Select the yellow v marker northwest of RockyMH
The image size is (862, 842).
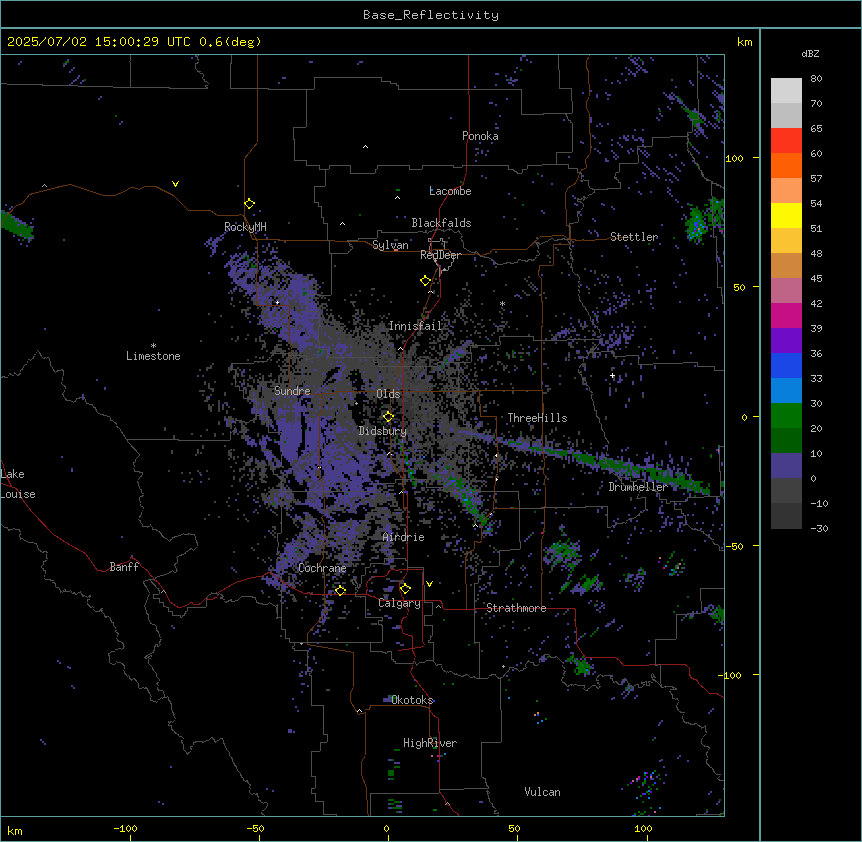pyautogui.click(x=175, y=184)
